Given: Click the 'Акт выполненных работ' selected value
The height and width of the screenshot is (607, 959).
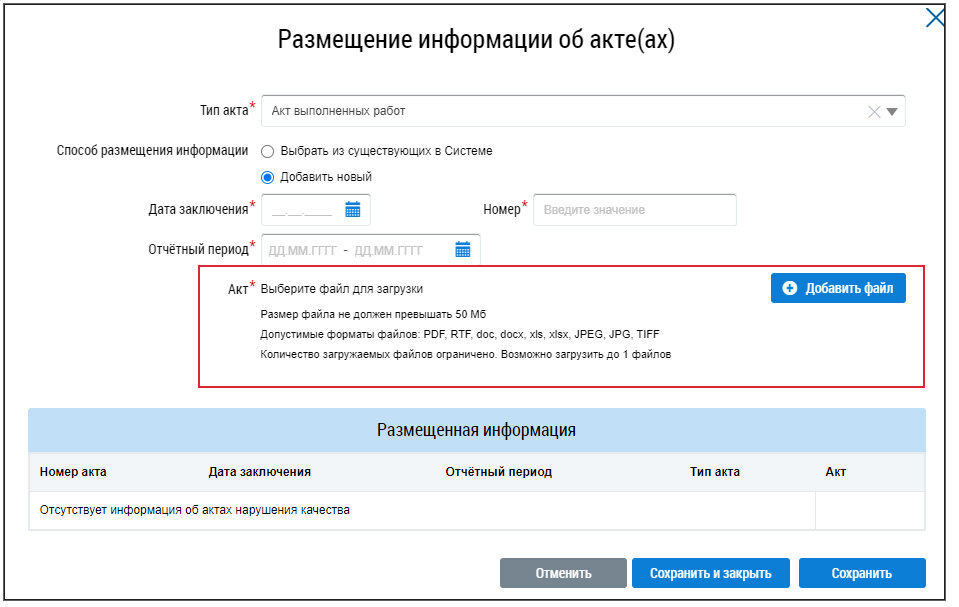Looking at the screenshot, I should [338, 111].
